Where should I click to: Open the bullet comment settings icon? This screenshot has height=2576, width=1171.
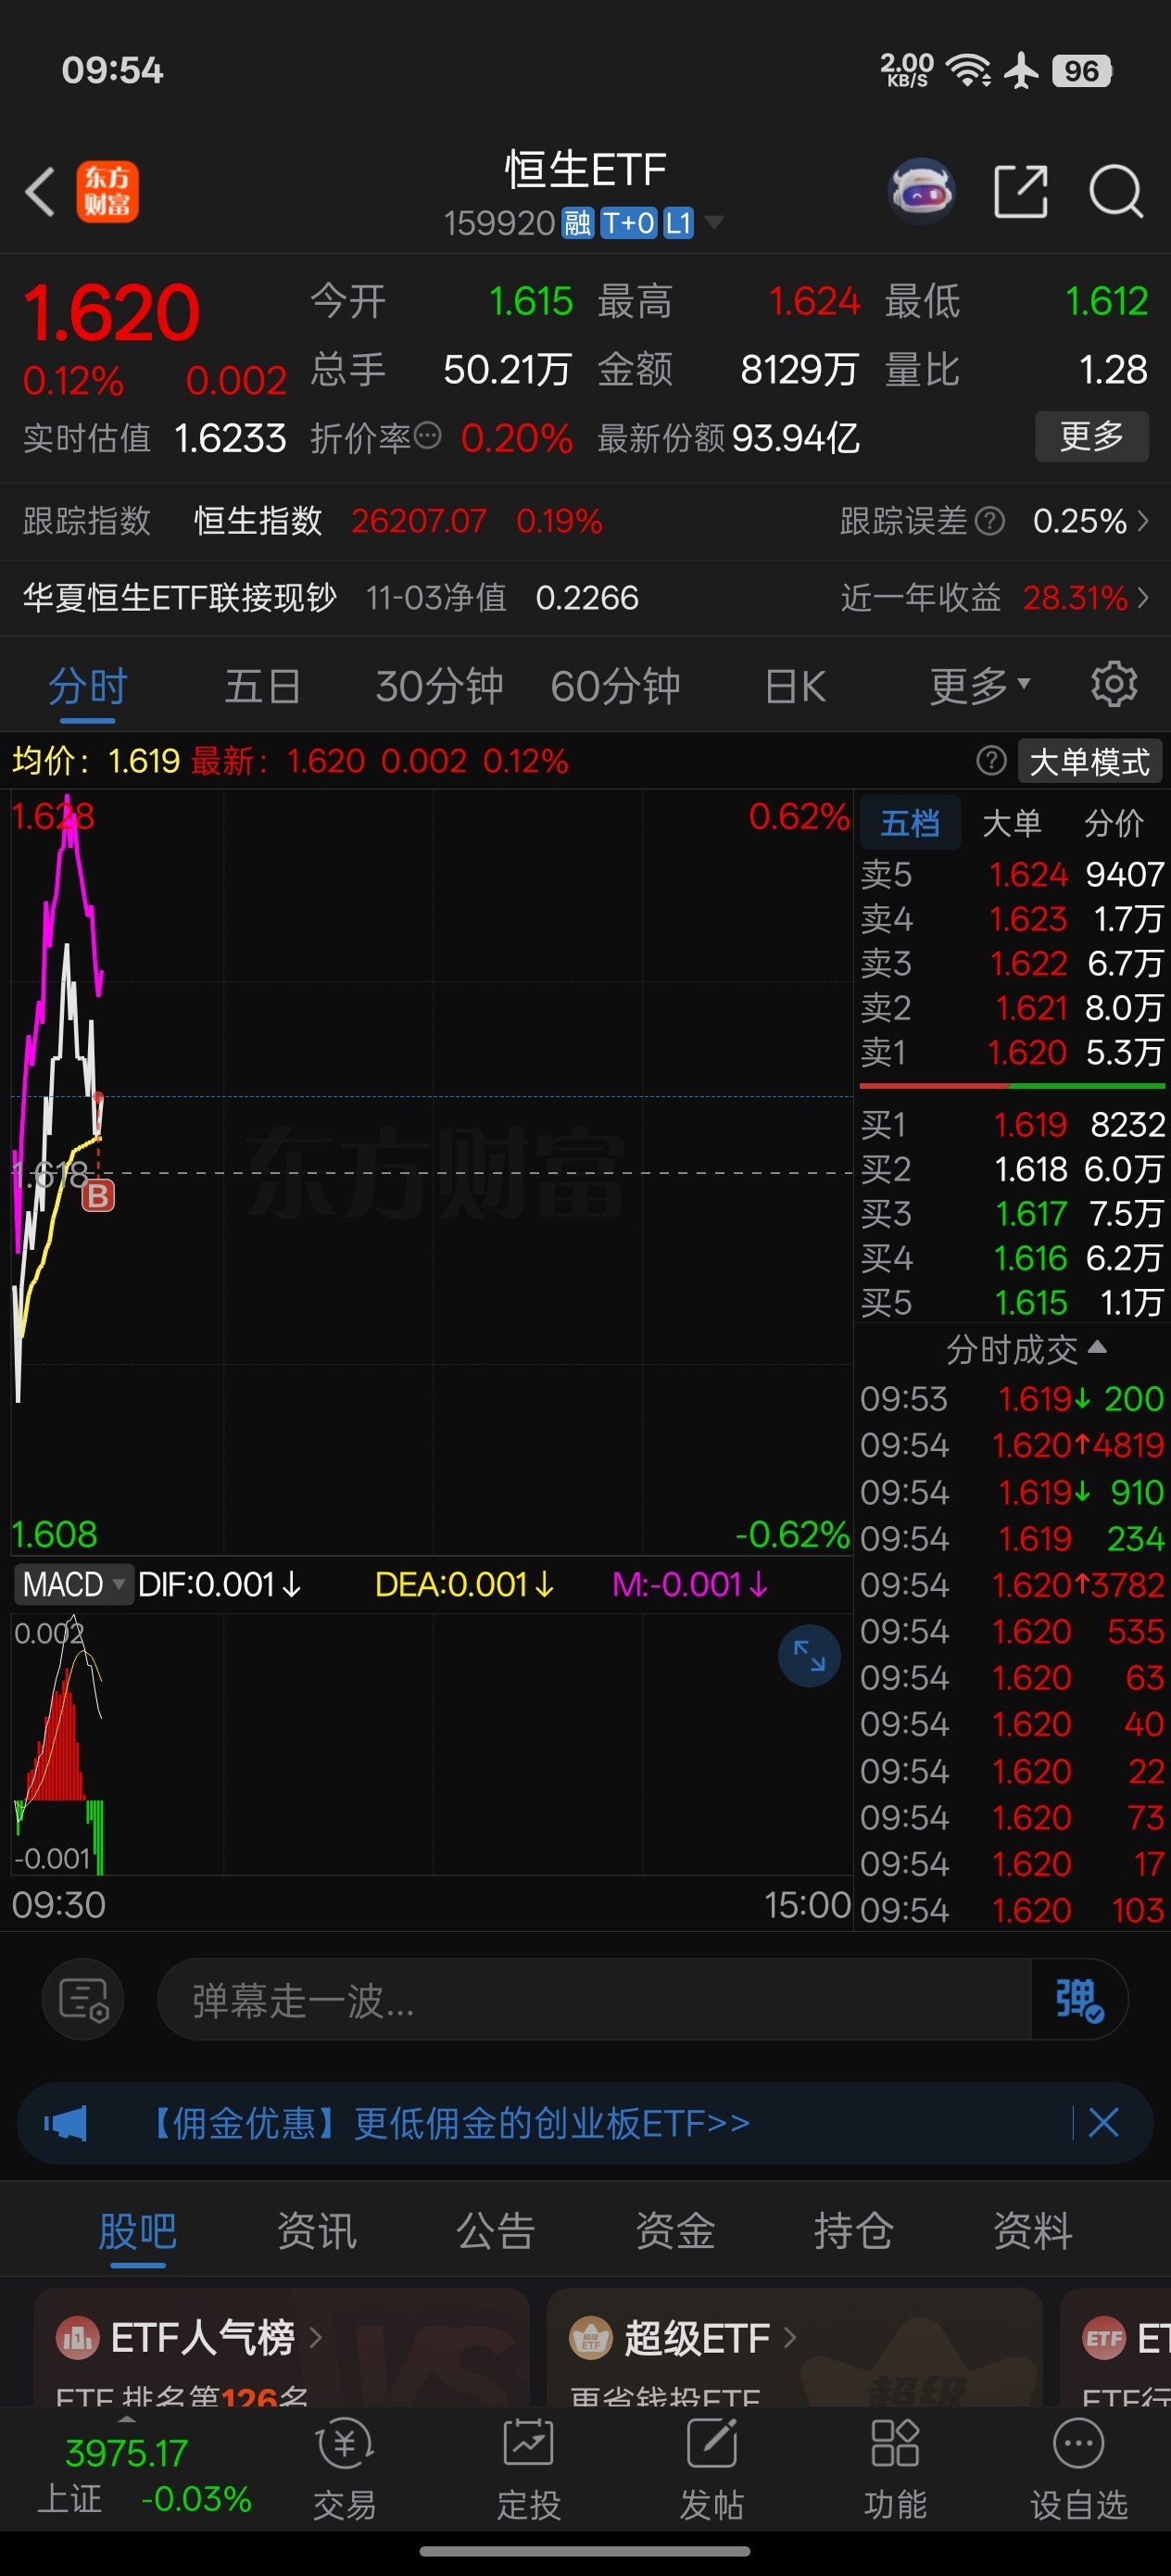coord(83,2000)
